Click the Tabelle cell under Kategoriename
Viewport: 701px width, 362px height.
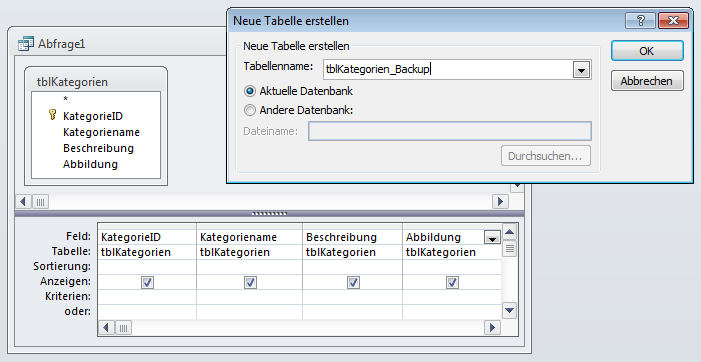tap(249, 253)
